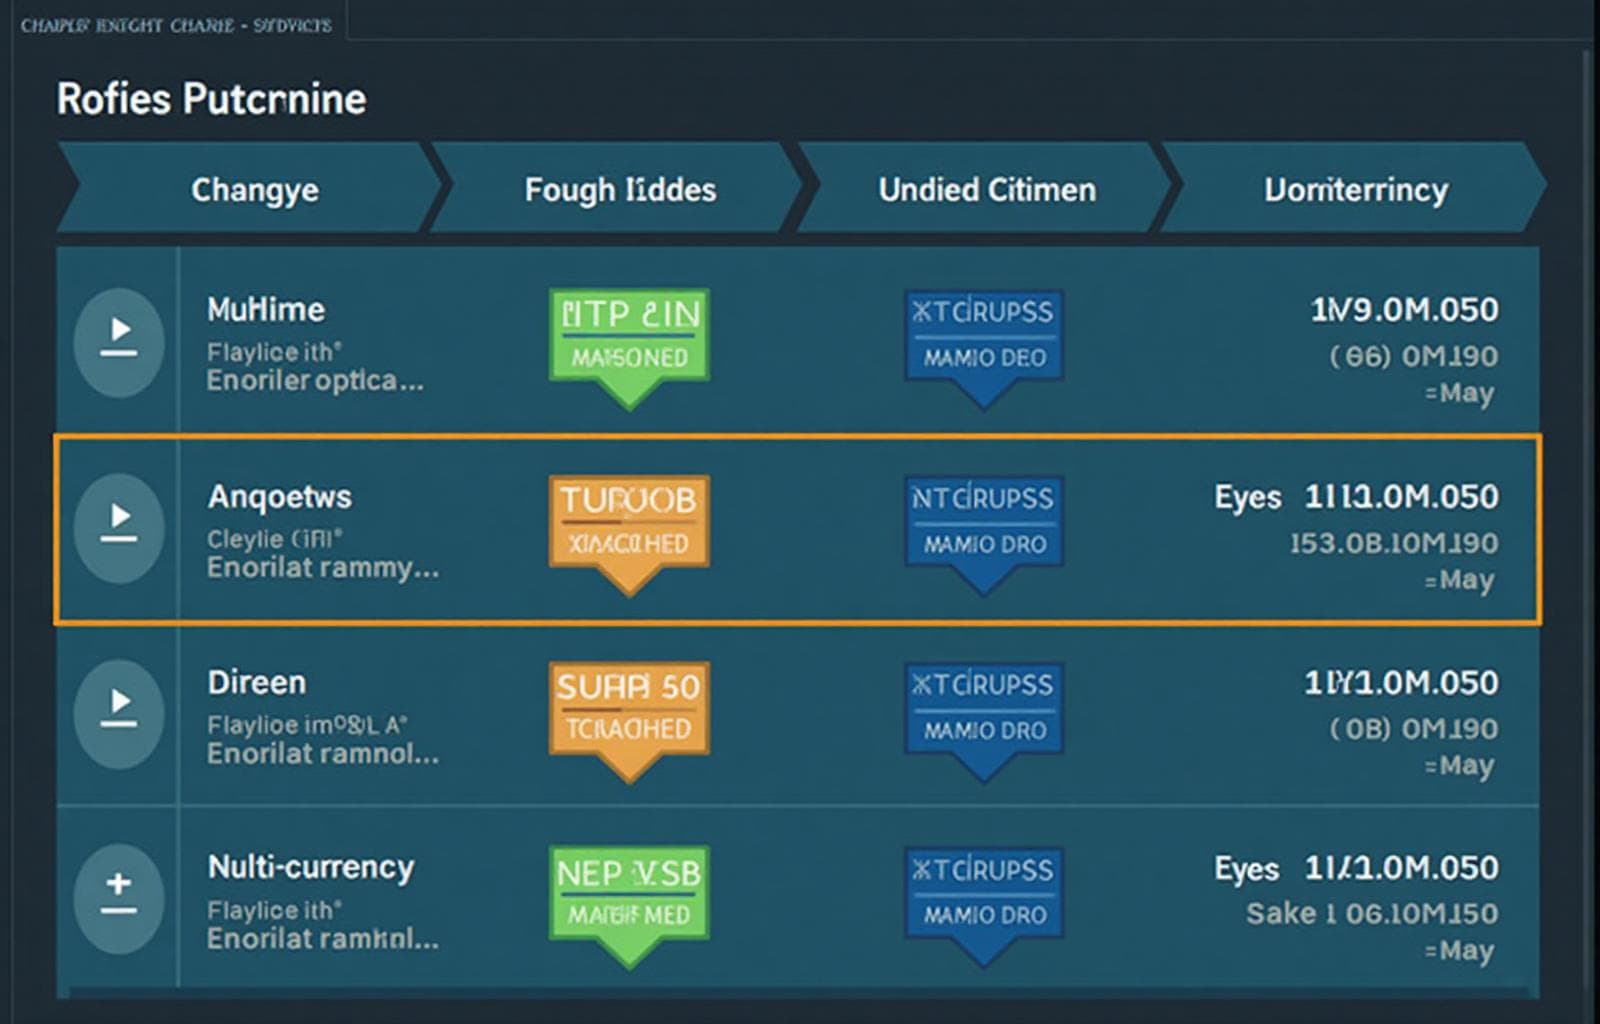
Task: Click the play icon next to Direen
Action: pos(120,713)
